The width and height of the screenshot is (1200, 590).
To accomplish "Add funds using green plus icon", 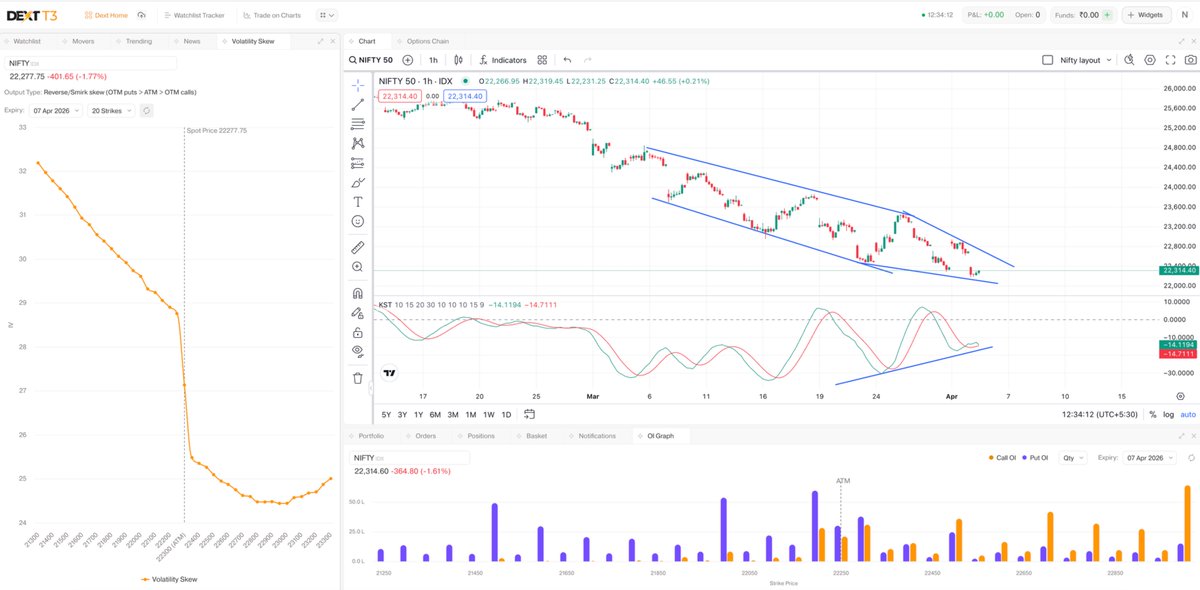I will click(x=1107, y=15).
